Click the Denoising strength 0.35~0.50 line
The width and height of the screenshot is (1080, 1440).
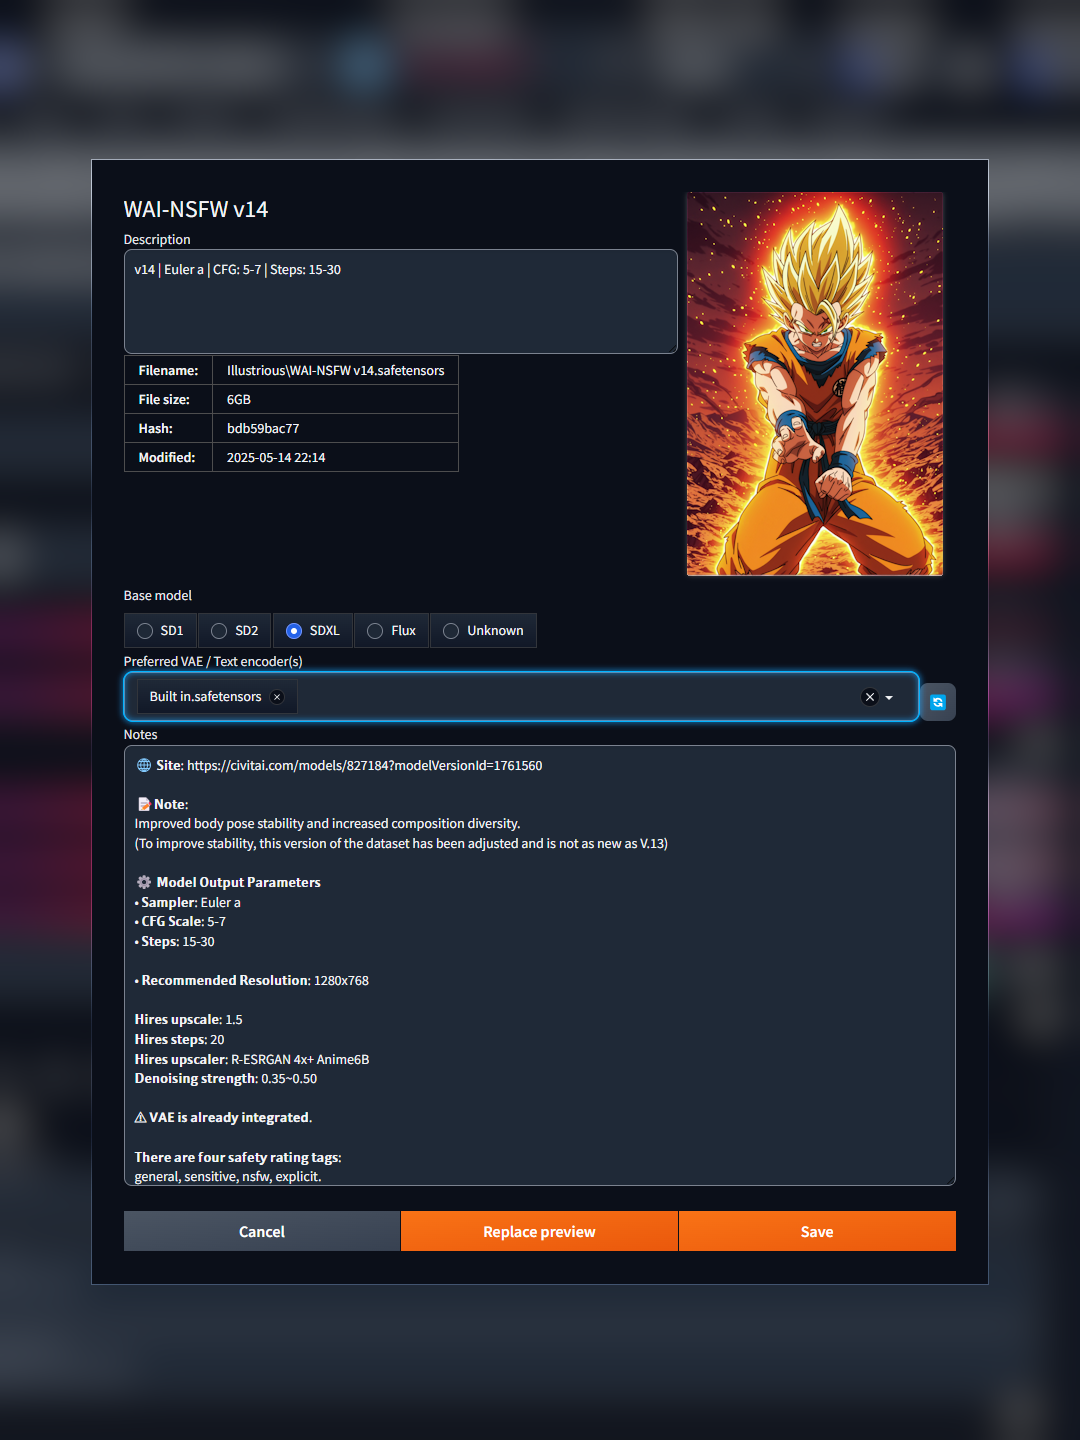pos(226,1079)
